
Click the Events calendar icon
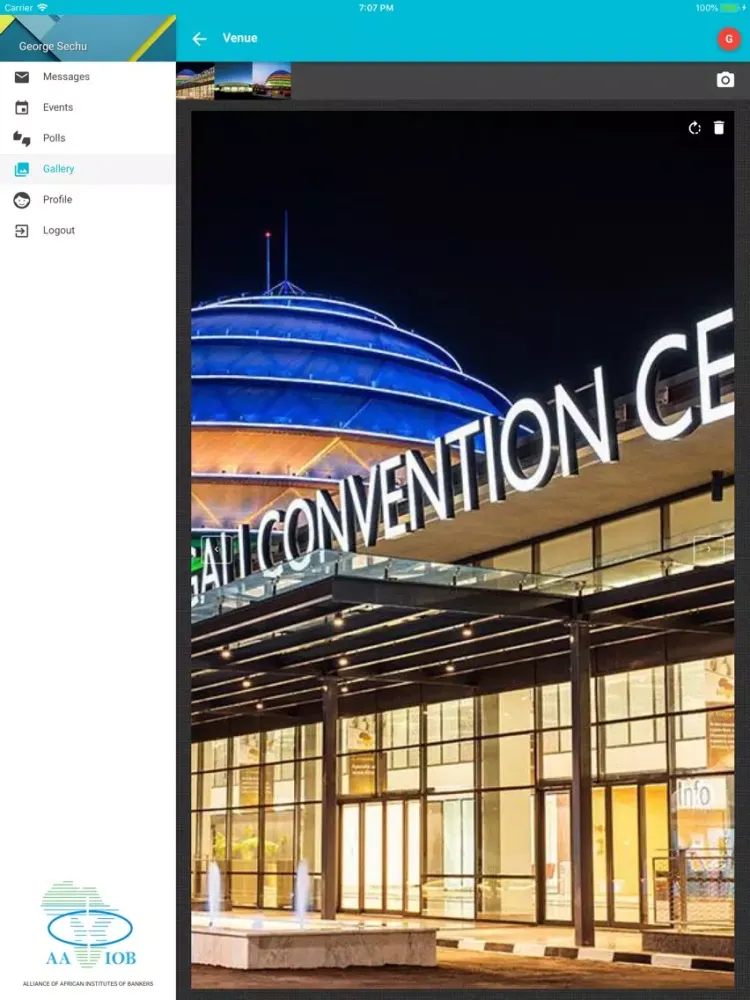pyautogui.click(x=22, y=108)
